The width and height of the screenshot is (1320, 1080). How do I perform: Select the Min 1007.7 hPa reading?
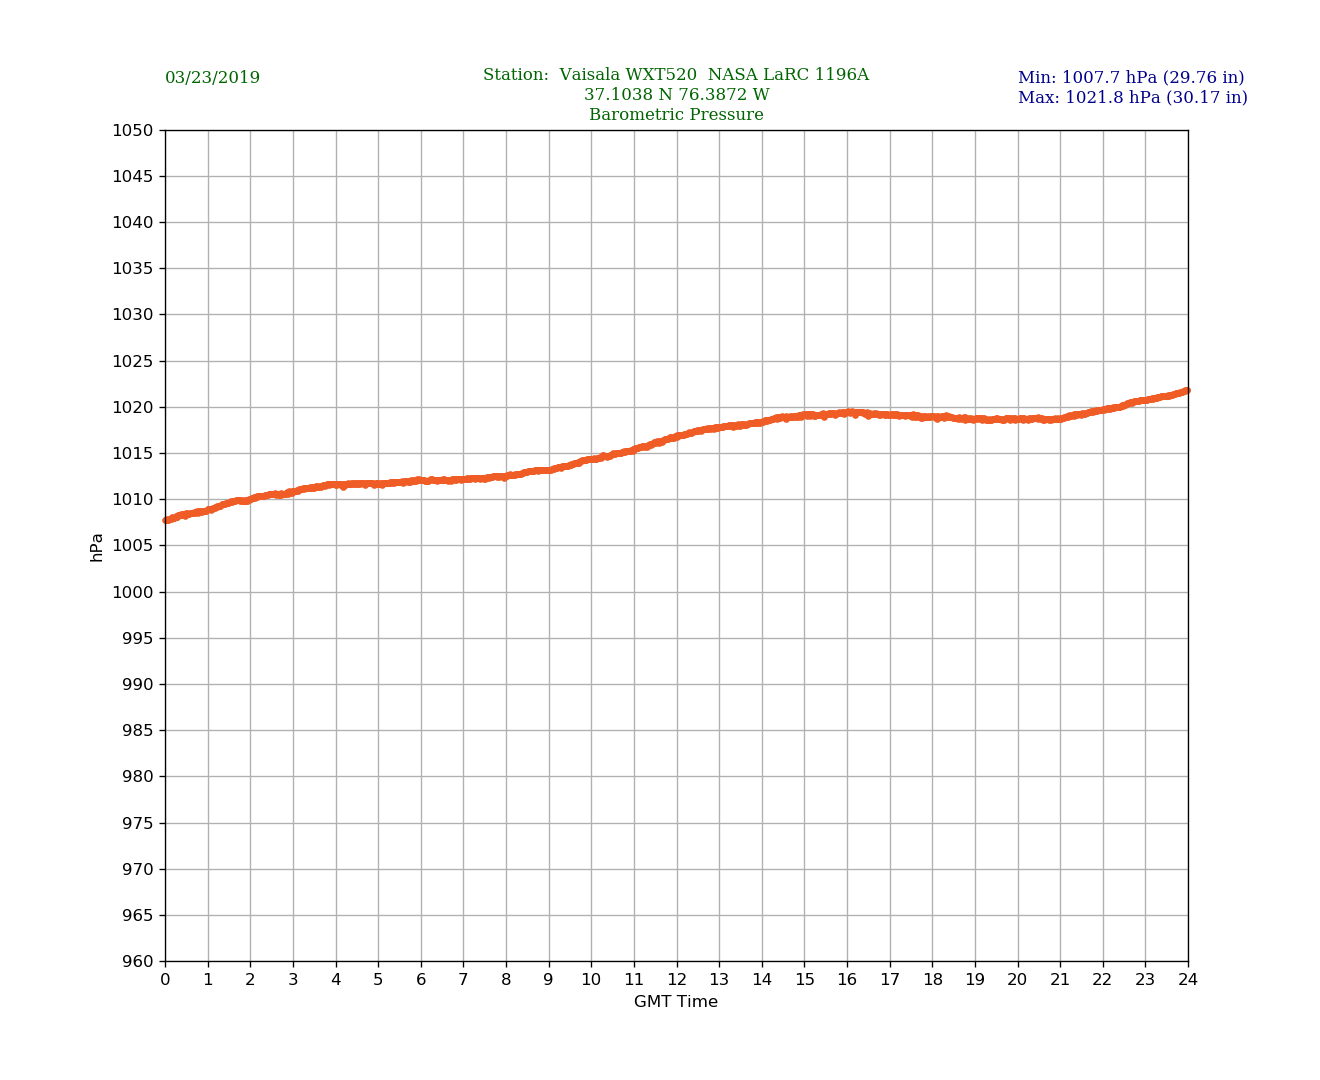(x=1130, y=78)
